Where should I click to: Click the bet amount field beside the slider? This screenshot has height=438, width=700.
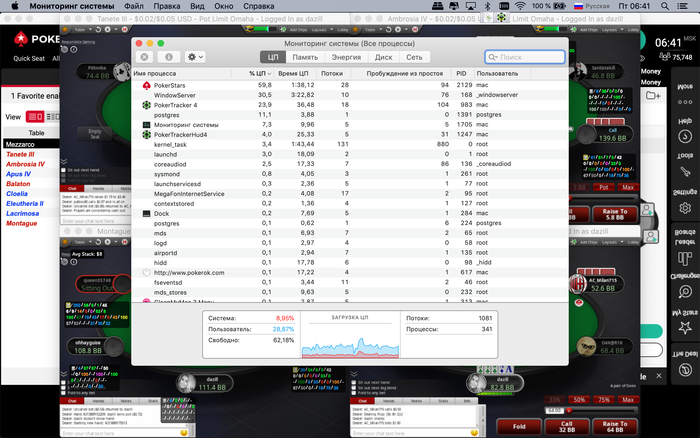[554, 410]
